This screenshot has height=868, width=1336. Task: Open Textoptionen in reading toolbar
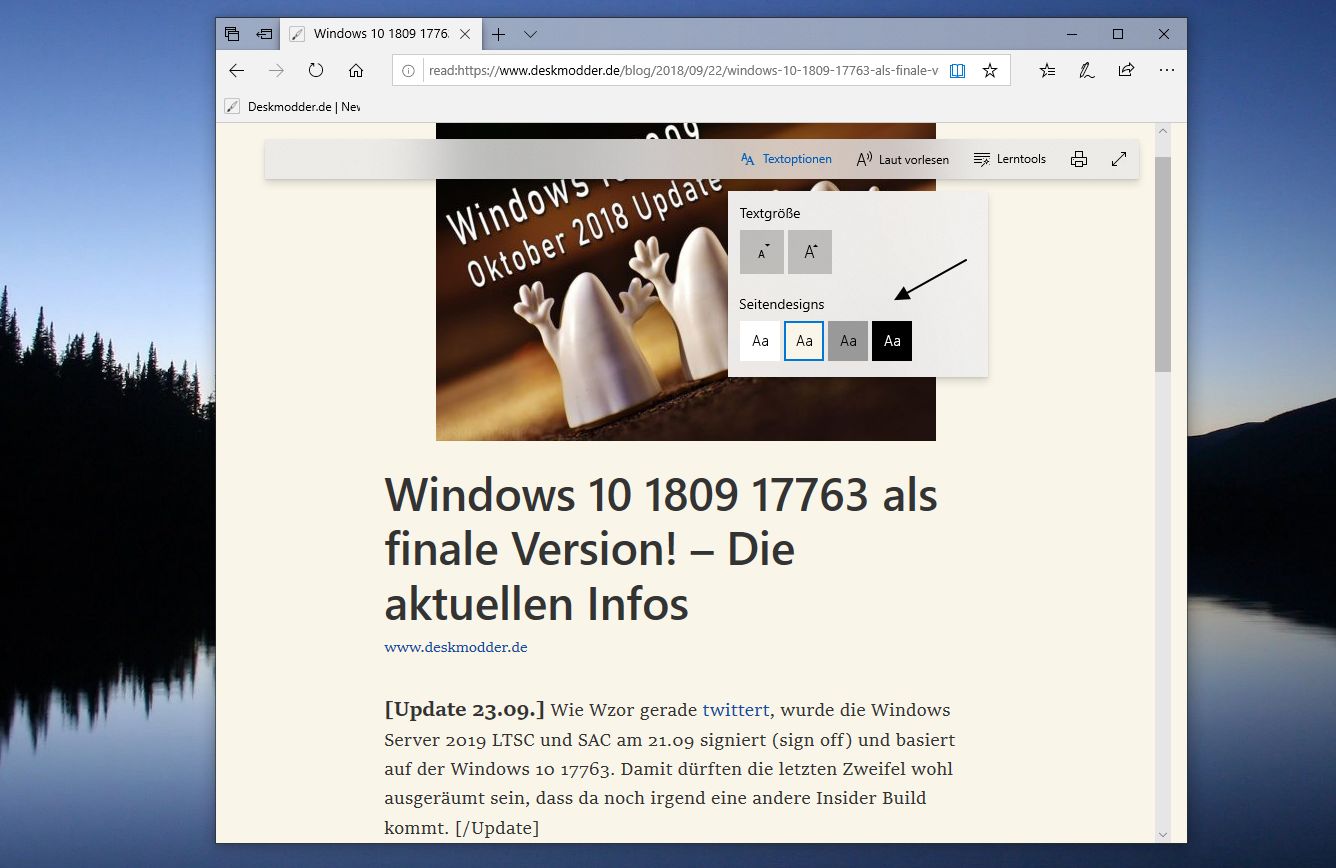point(786,159)
